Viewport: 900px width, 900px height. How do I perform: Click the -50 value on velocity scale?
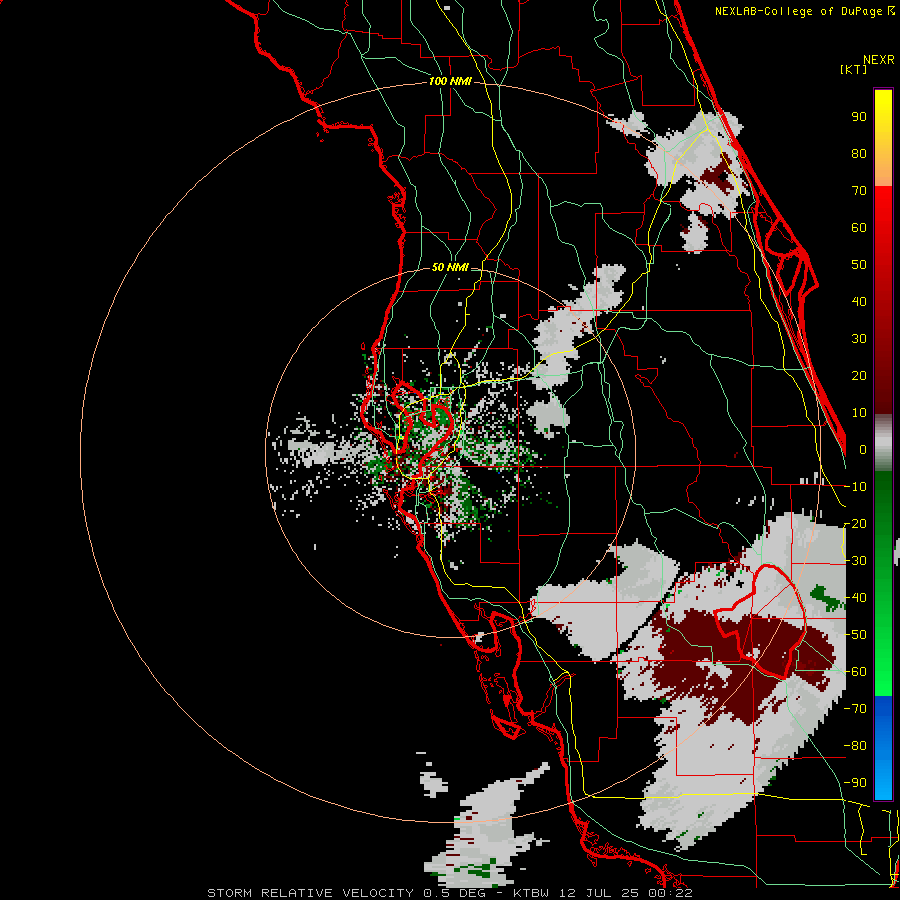[x=855, y=635]
